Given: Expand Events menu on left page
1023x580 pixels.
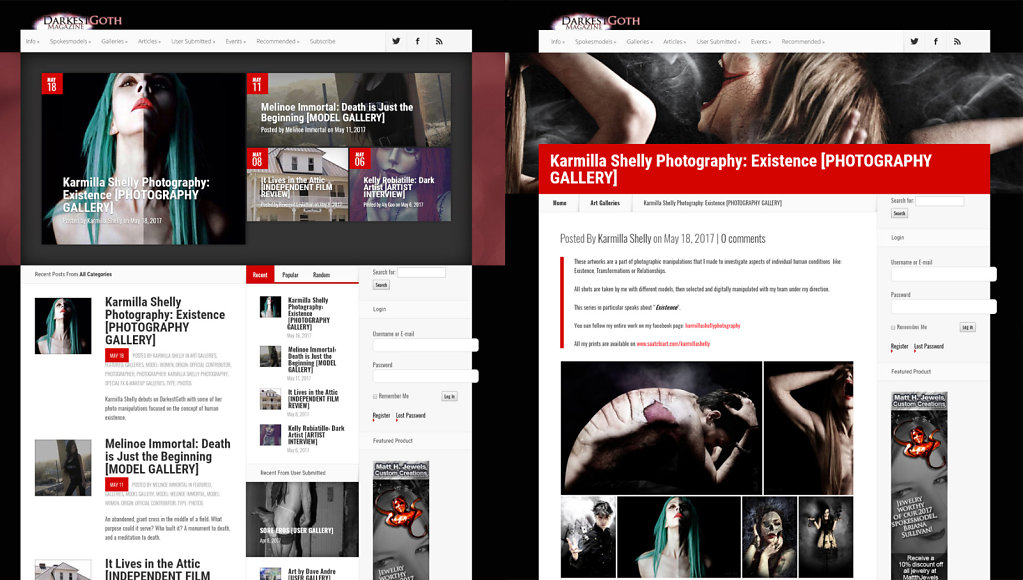Looking at the screenshot, I should click(x=236, y=41).
